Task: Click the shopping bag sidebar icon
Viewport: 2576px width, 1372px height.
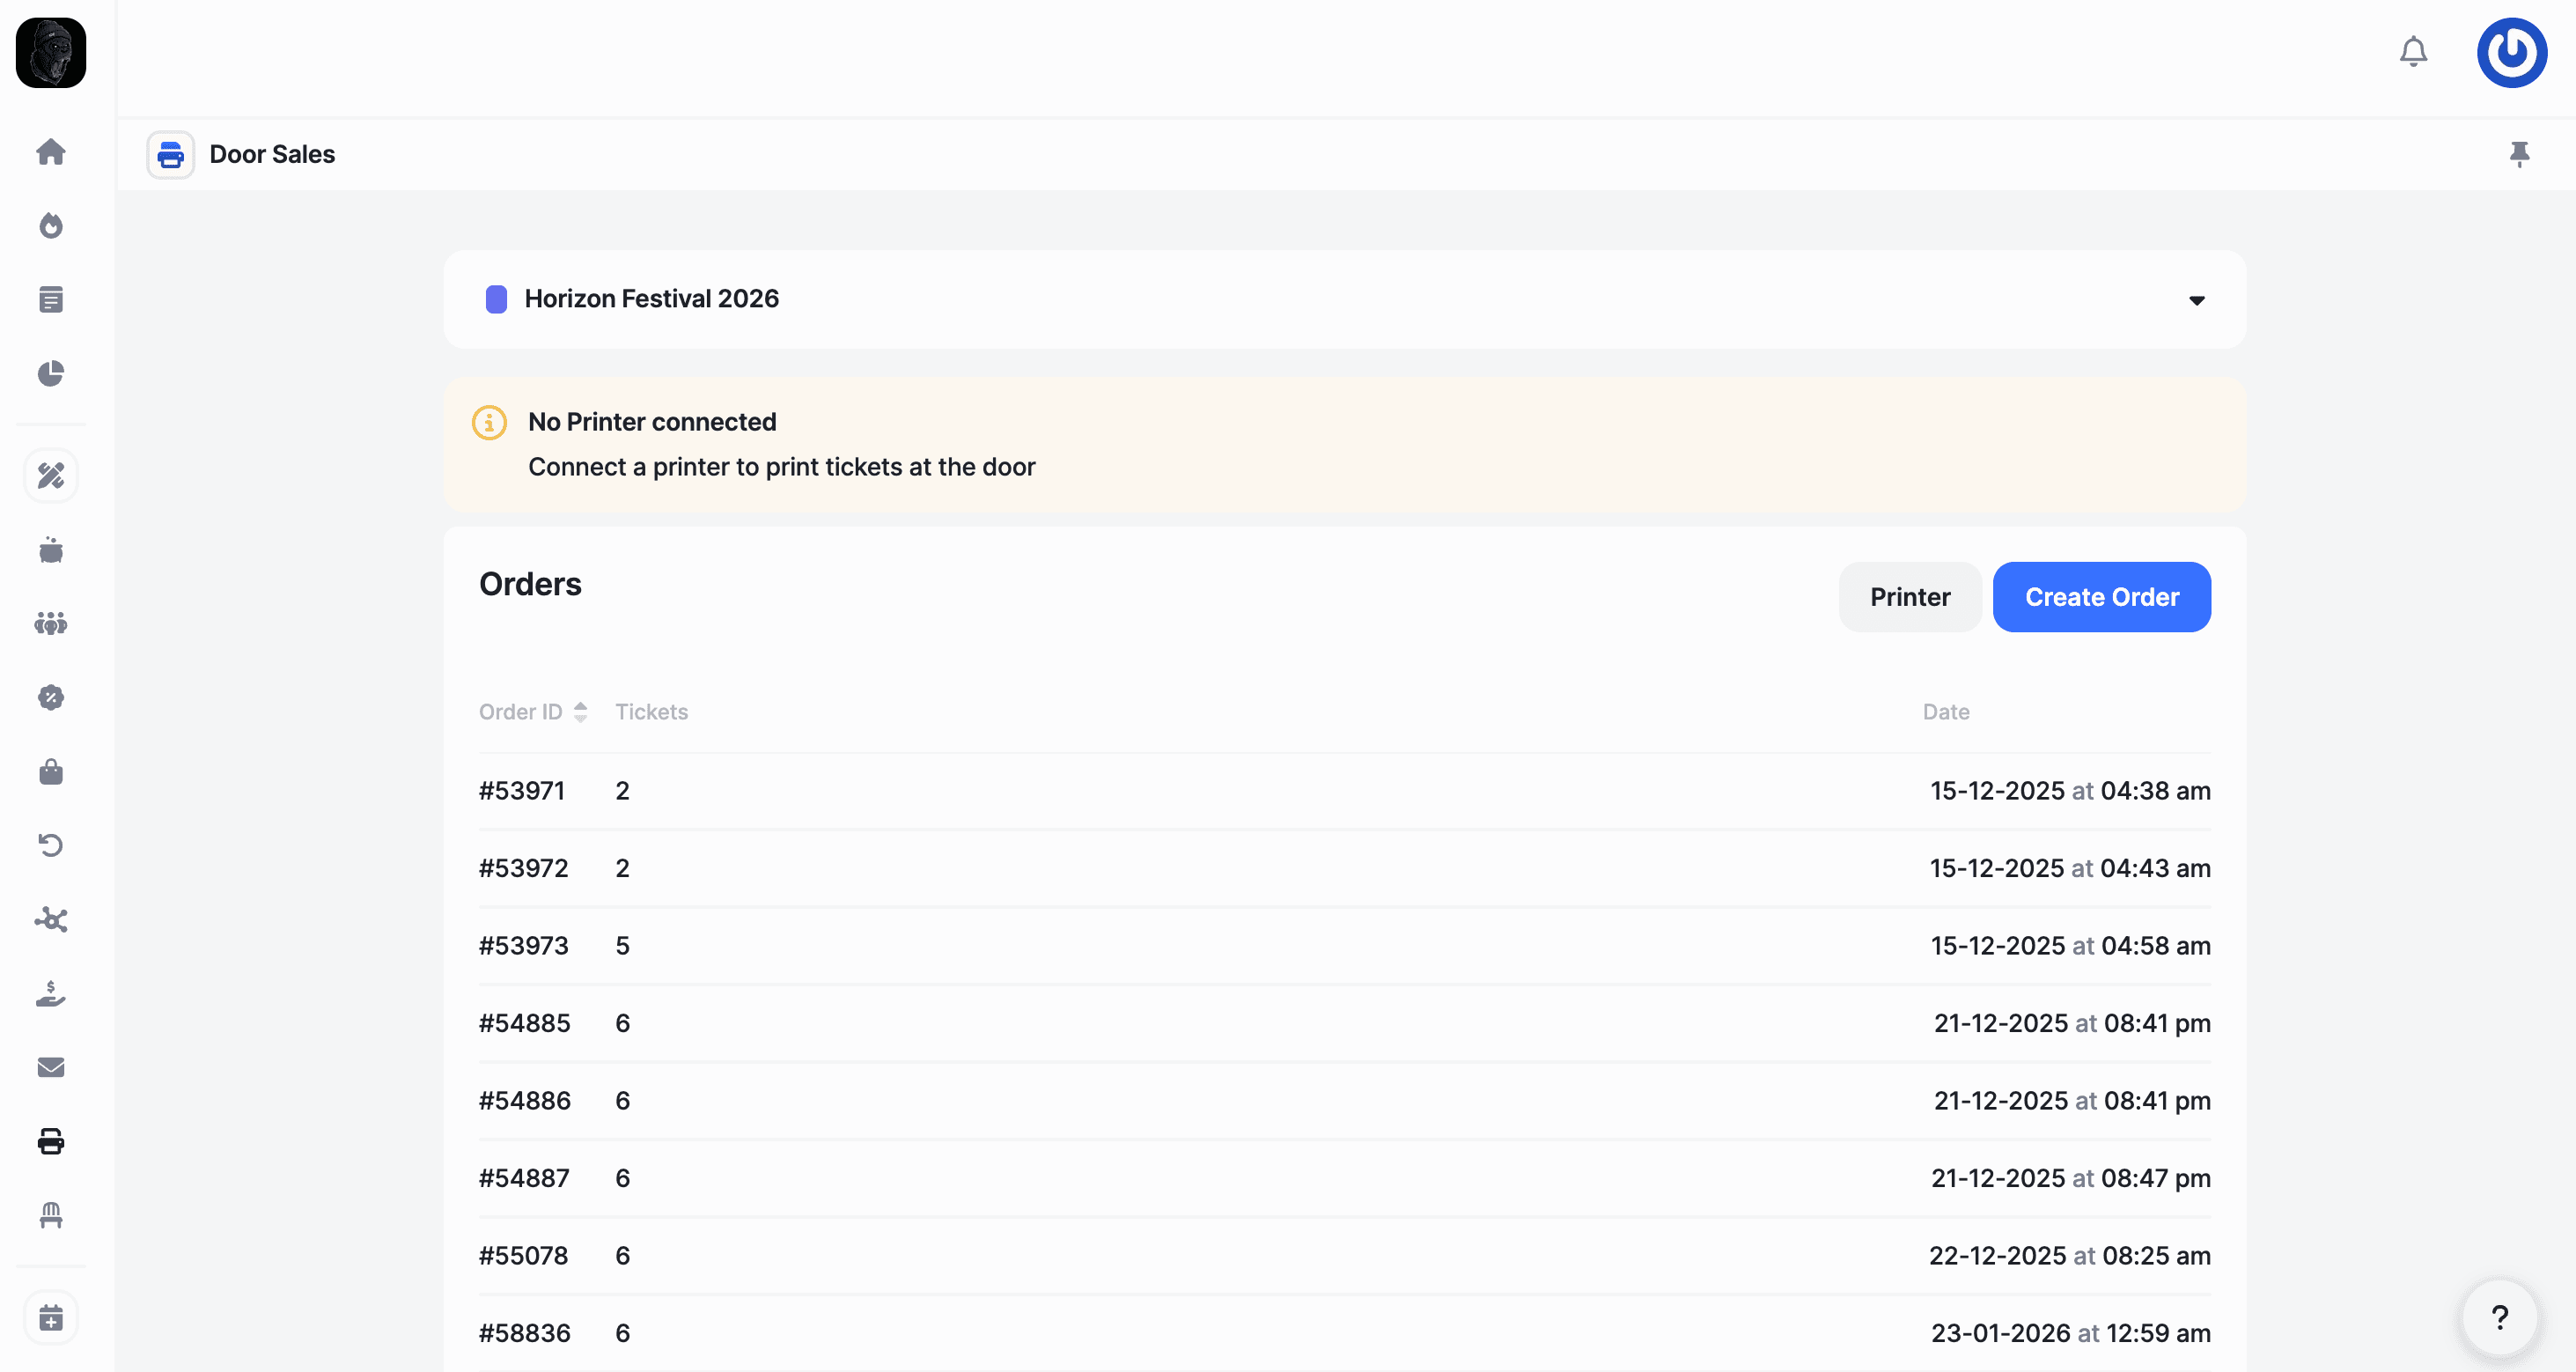Action: (51, 772)
